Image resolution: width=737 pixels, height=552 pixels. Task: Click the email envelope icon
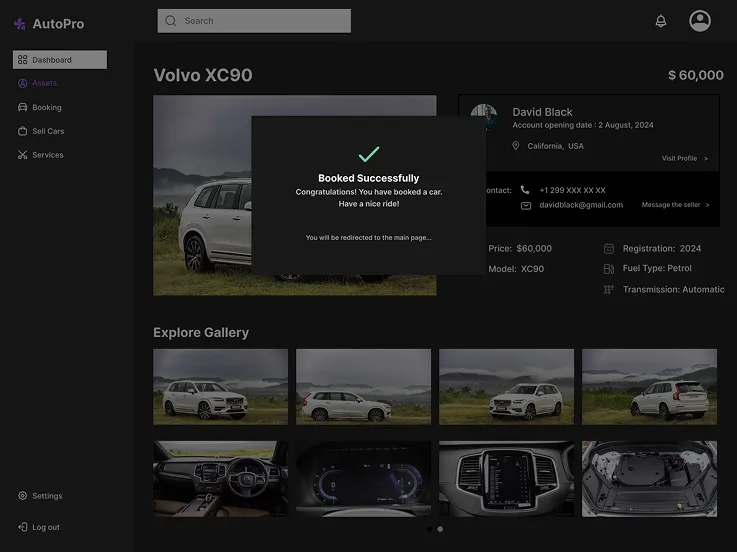[526, 205]
